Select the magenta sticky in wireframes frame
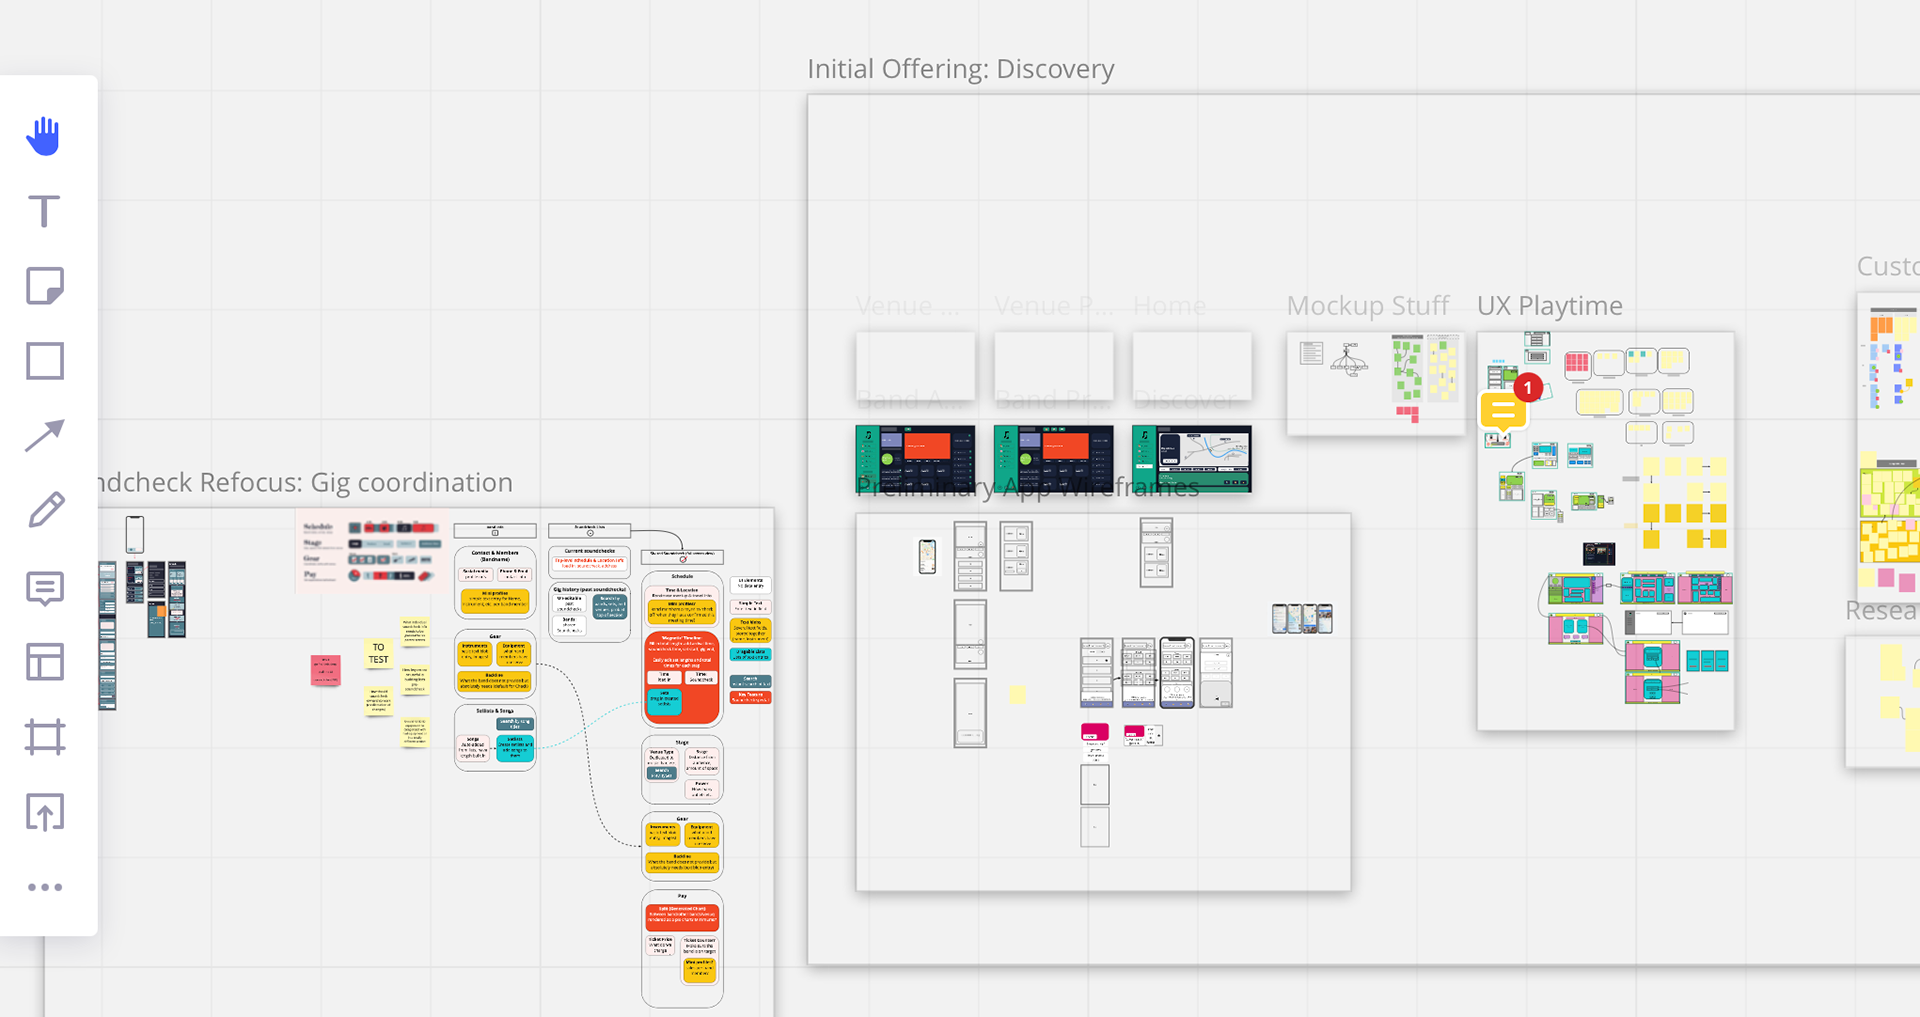The height and width of the screenshot is (1017, 1920). [x=1095, y=733]
